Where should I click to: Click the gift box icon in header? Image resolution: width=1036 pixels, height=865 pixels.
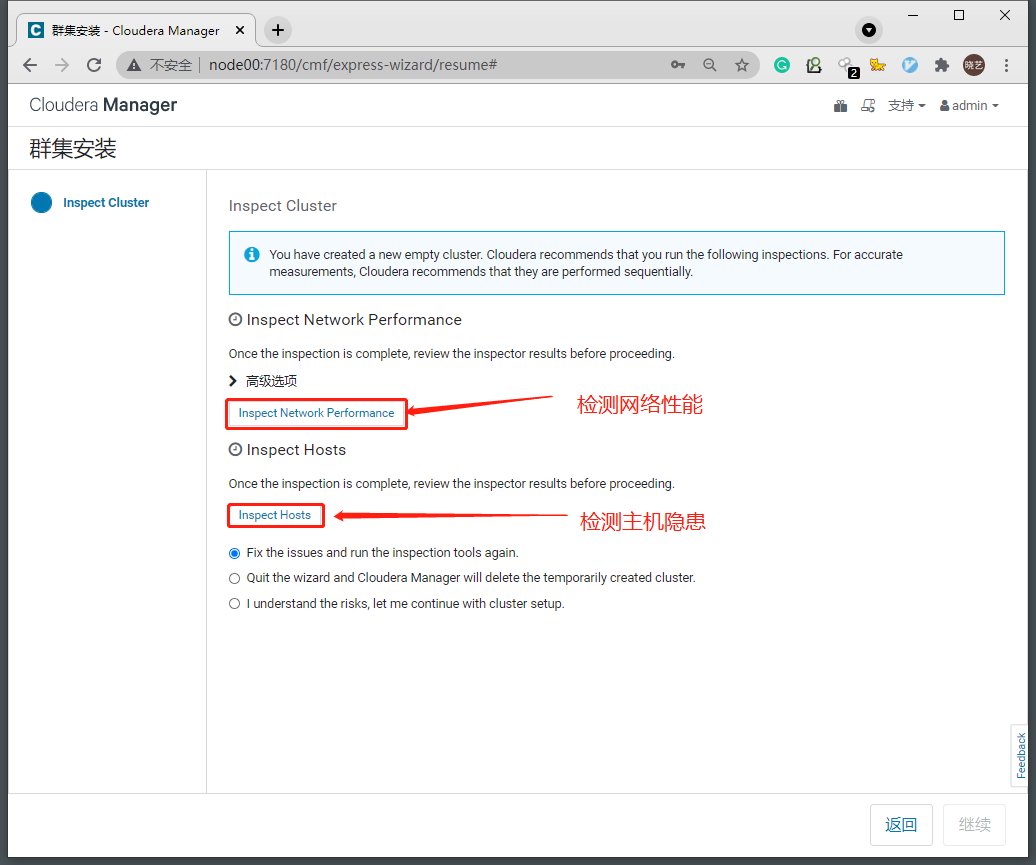tap(840, 106)
